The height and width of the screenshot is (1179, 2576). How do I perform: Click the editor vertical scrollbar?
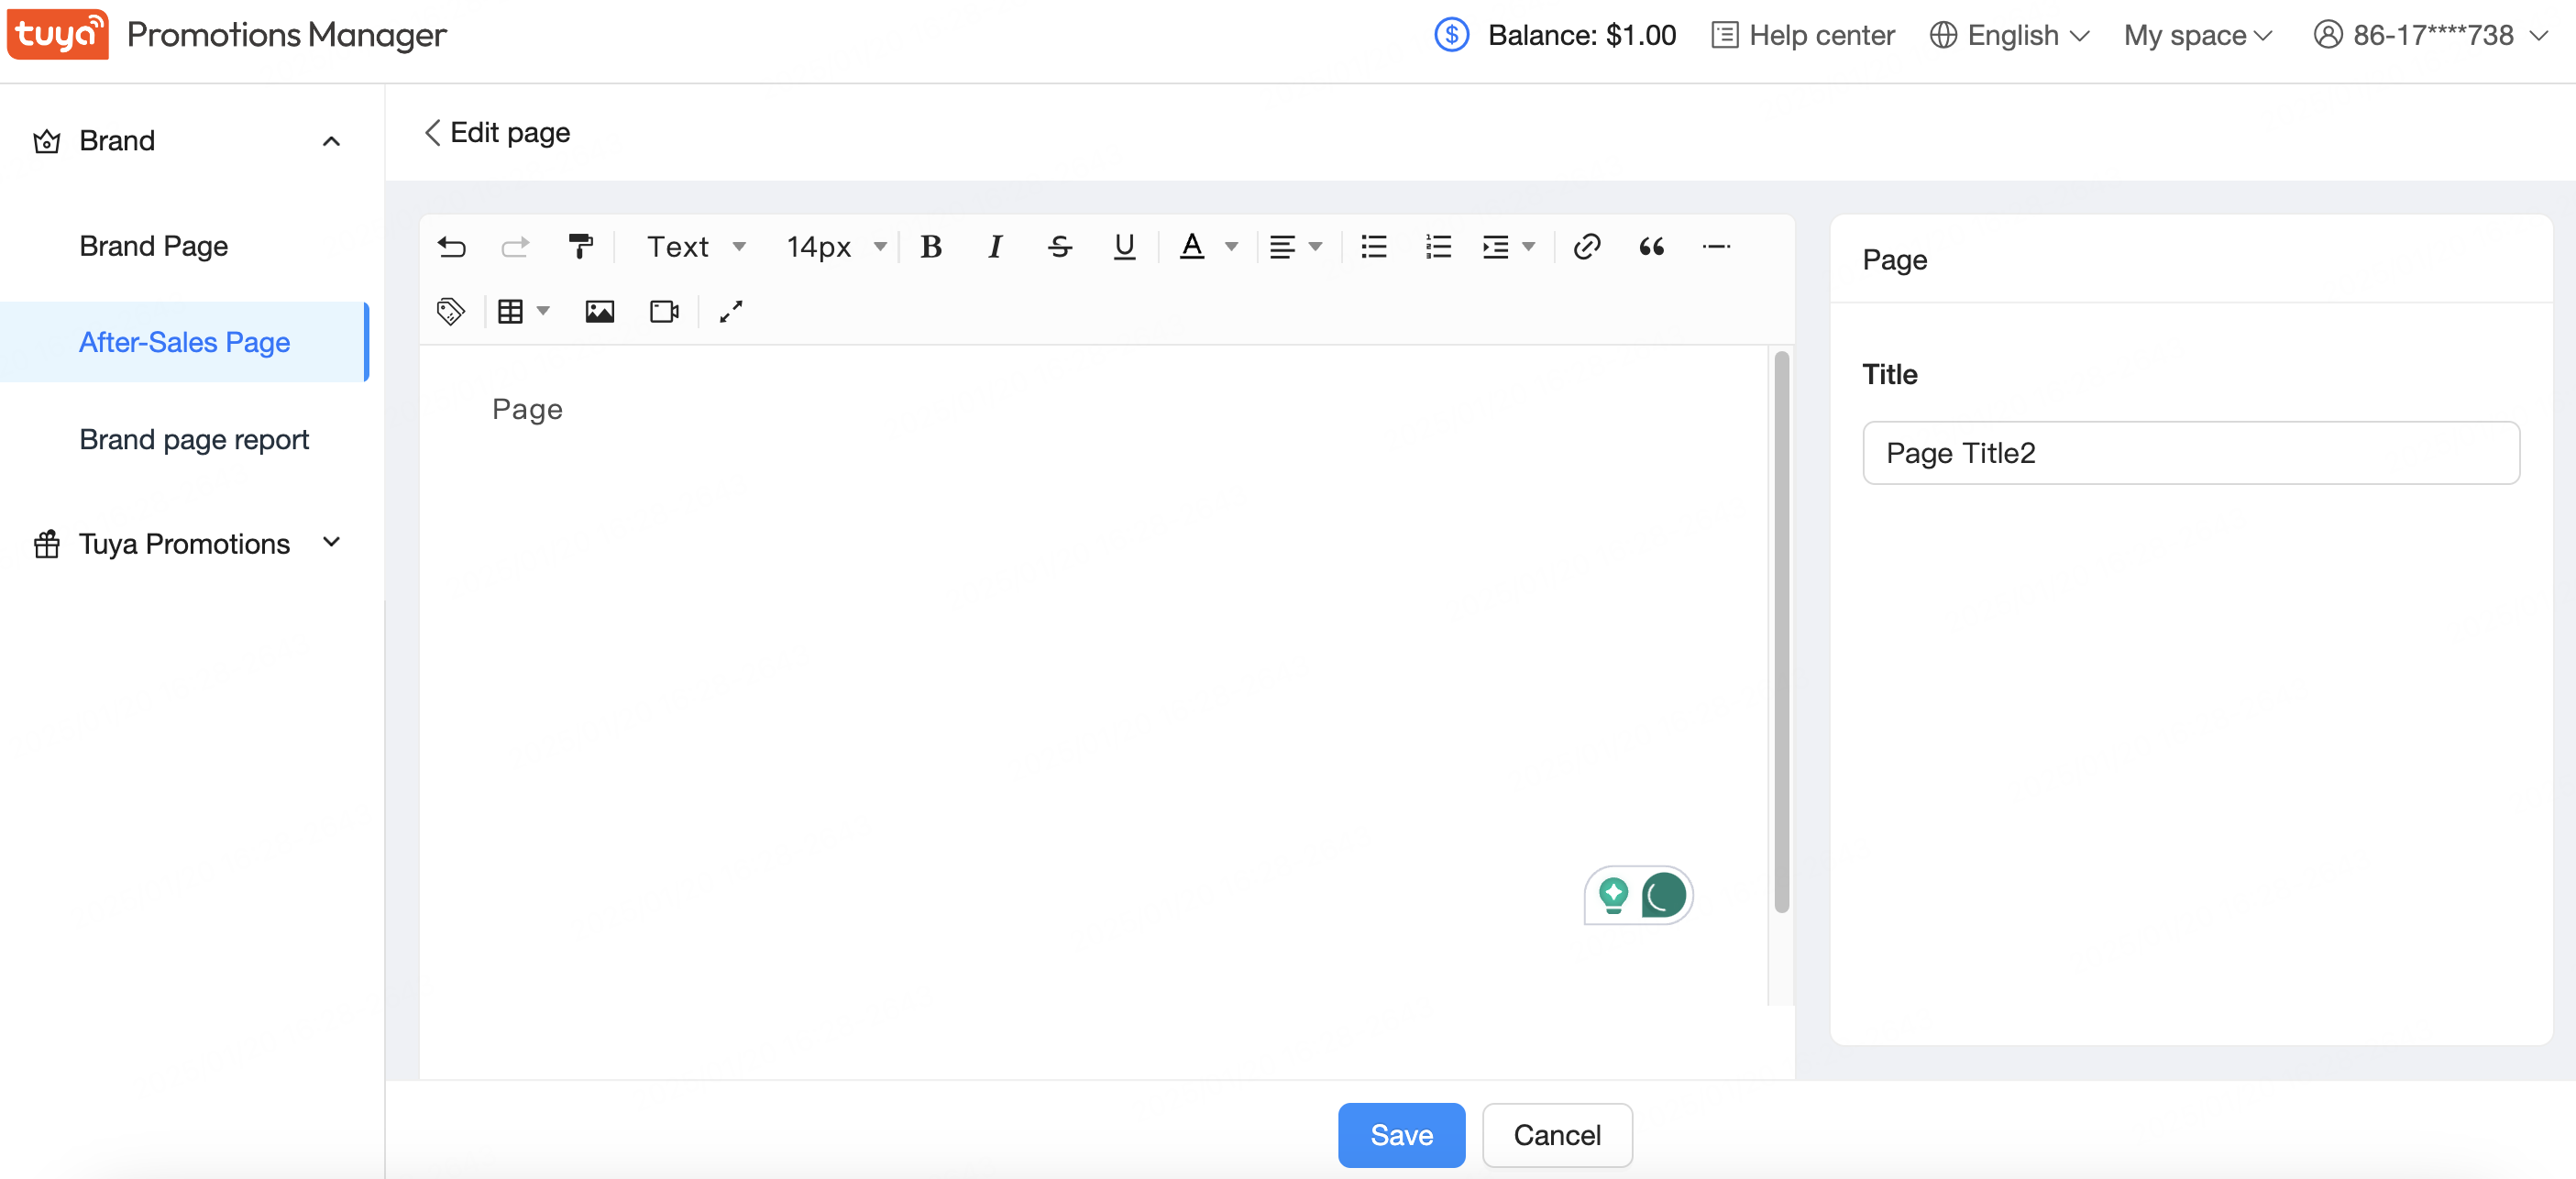pyautogui.click(x=1780, y=632)
